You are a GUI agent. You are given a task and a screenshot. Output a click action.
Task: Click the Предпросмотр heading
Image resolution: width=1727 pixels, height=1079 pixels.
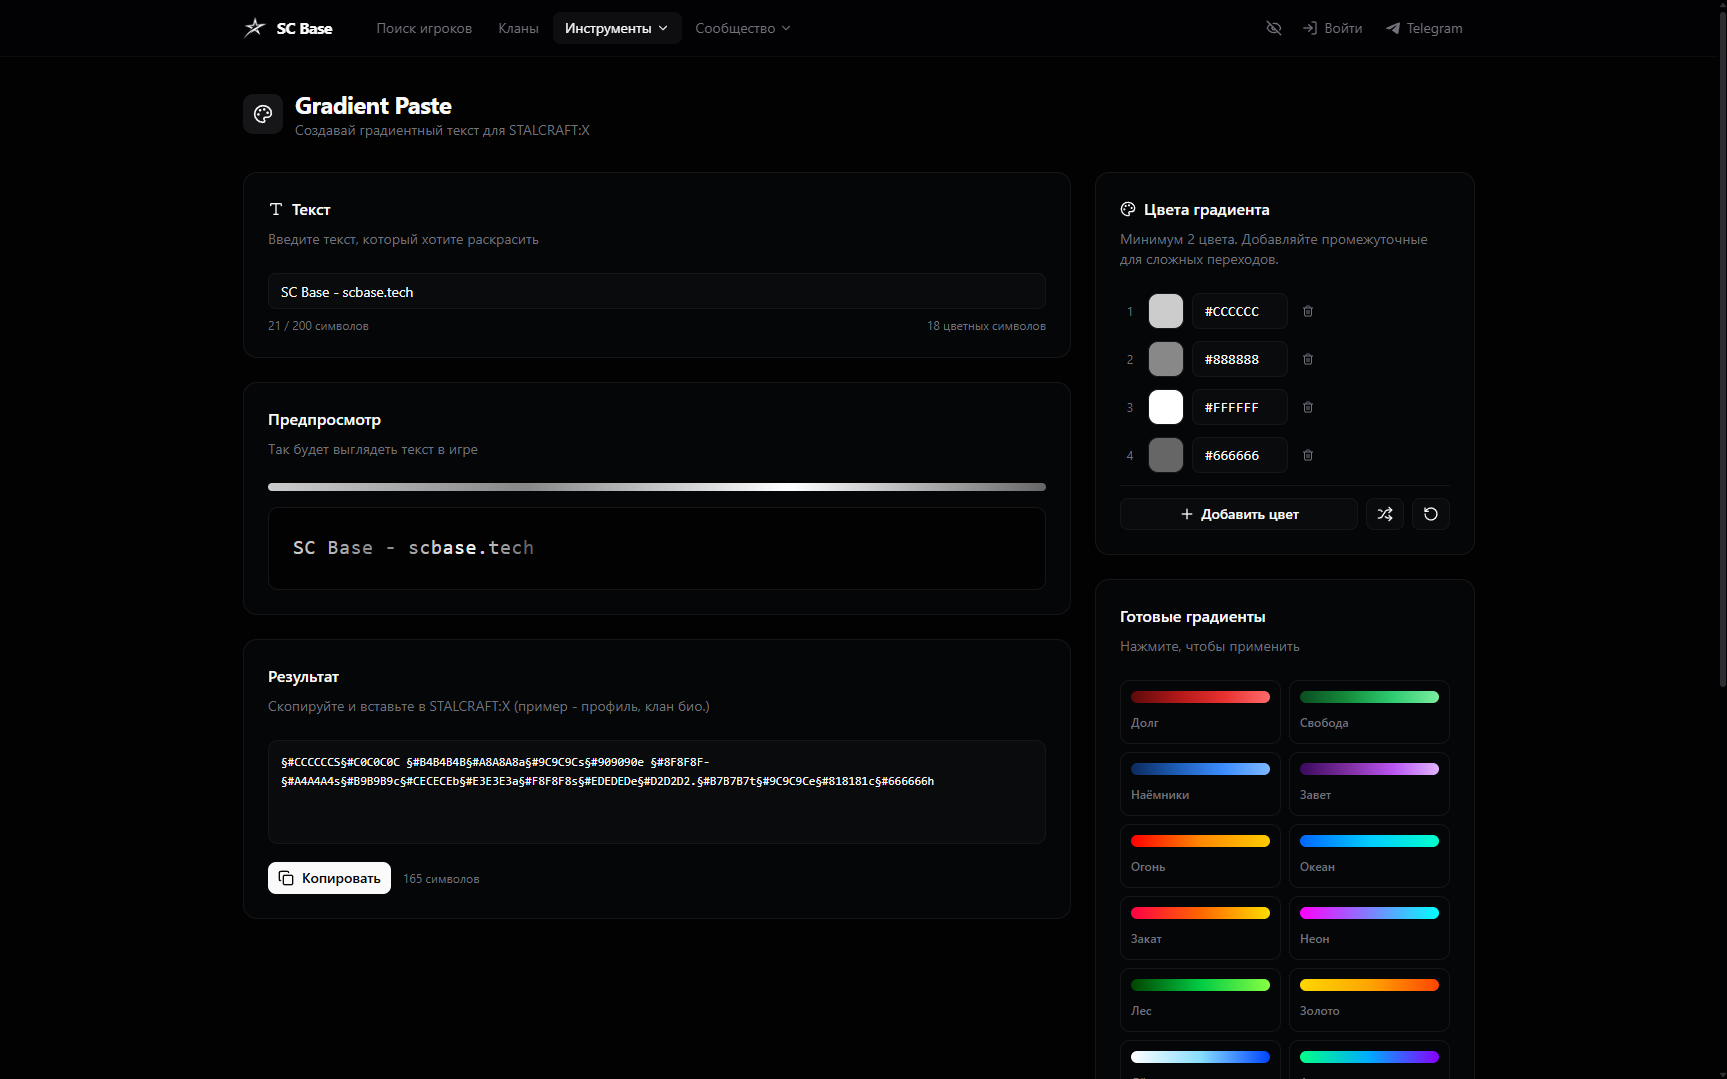324,420
